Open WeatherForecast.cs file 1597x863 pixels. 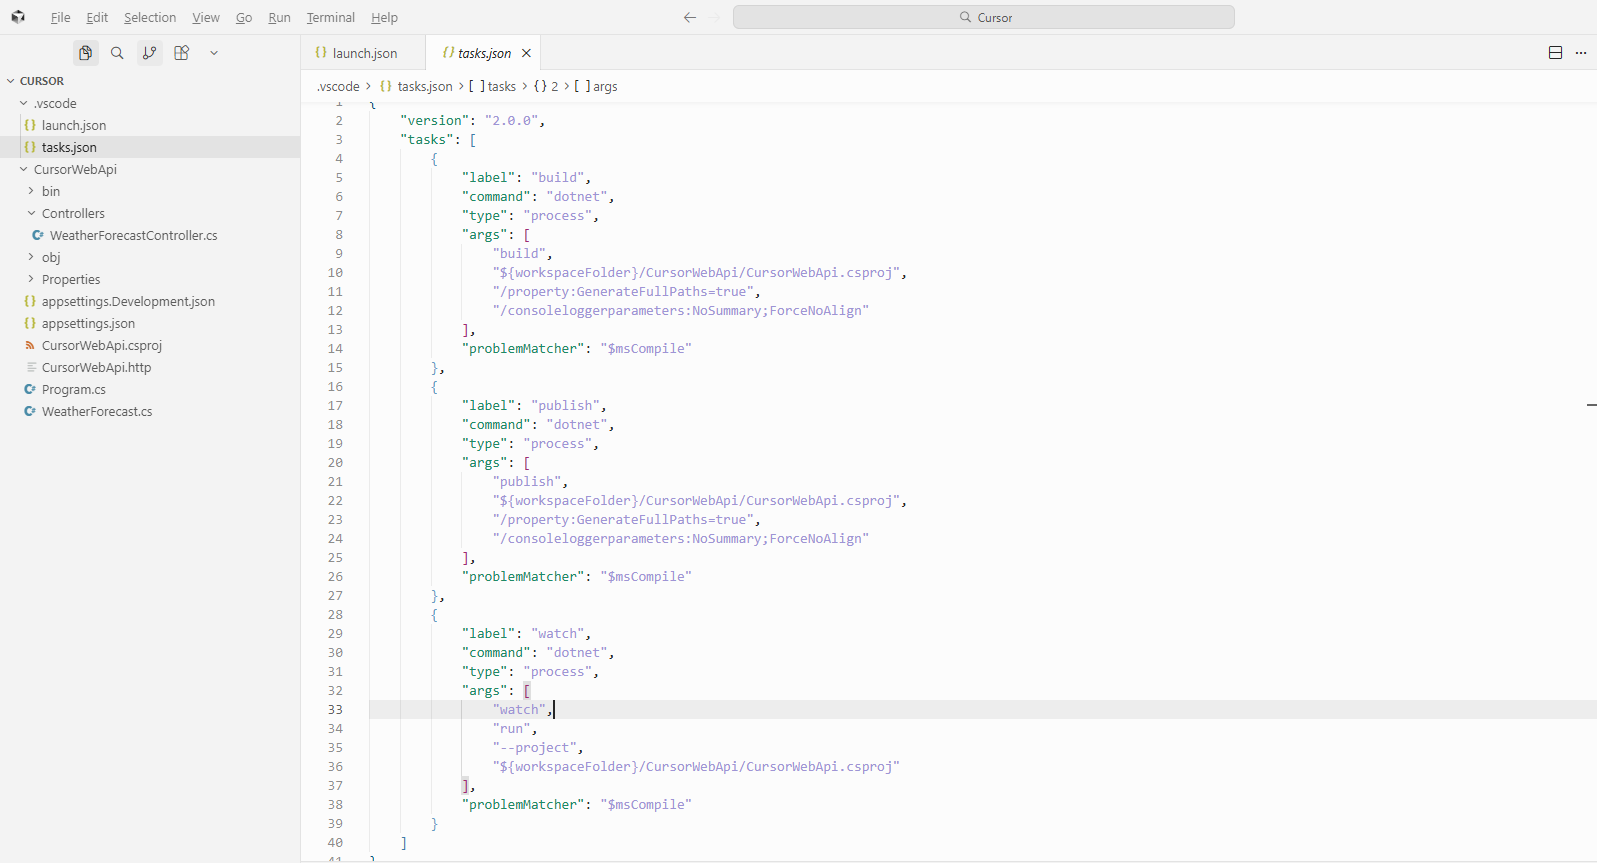coord(150,411)
